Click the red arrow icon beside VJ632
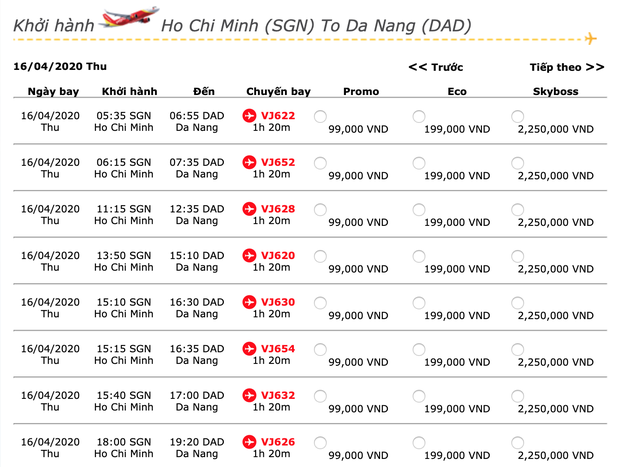Viewport: 620px width, 467px height. (x=249, y=395)
